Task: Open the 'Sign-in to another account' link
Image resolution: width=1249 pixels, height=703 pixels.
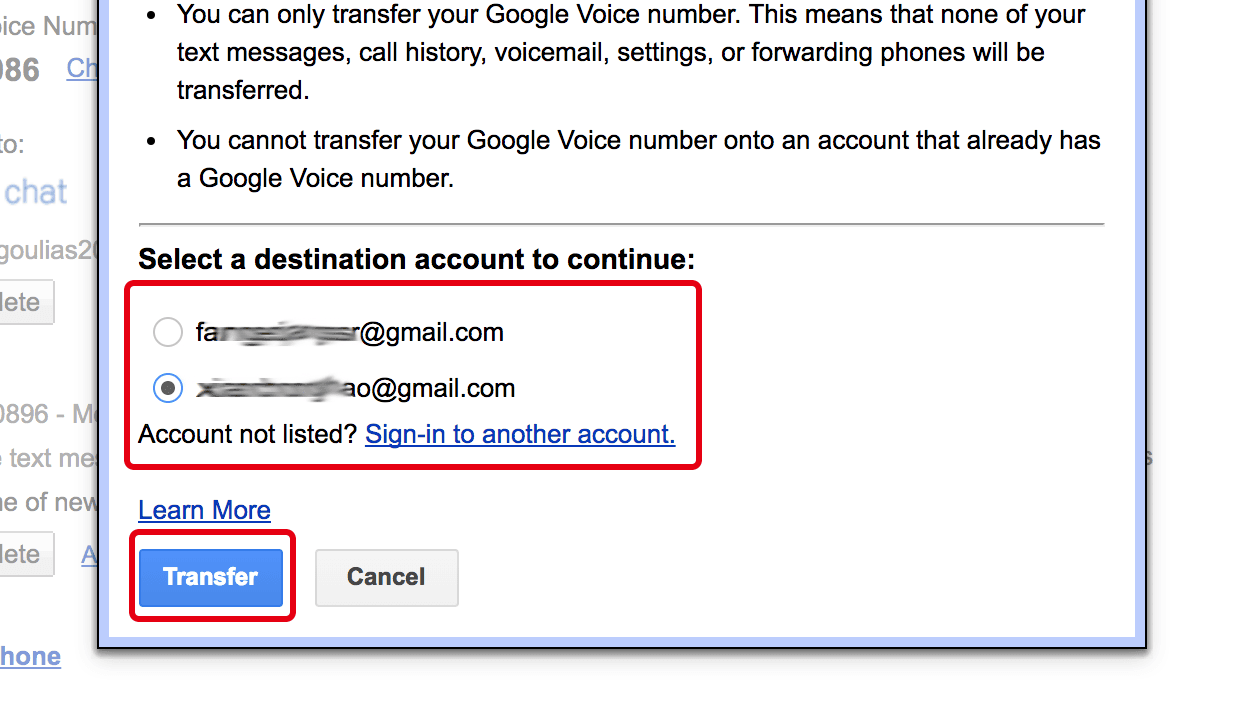Action: 520,434
